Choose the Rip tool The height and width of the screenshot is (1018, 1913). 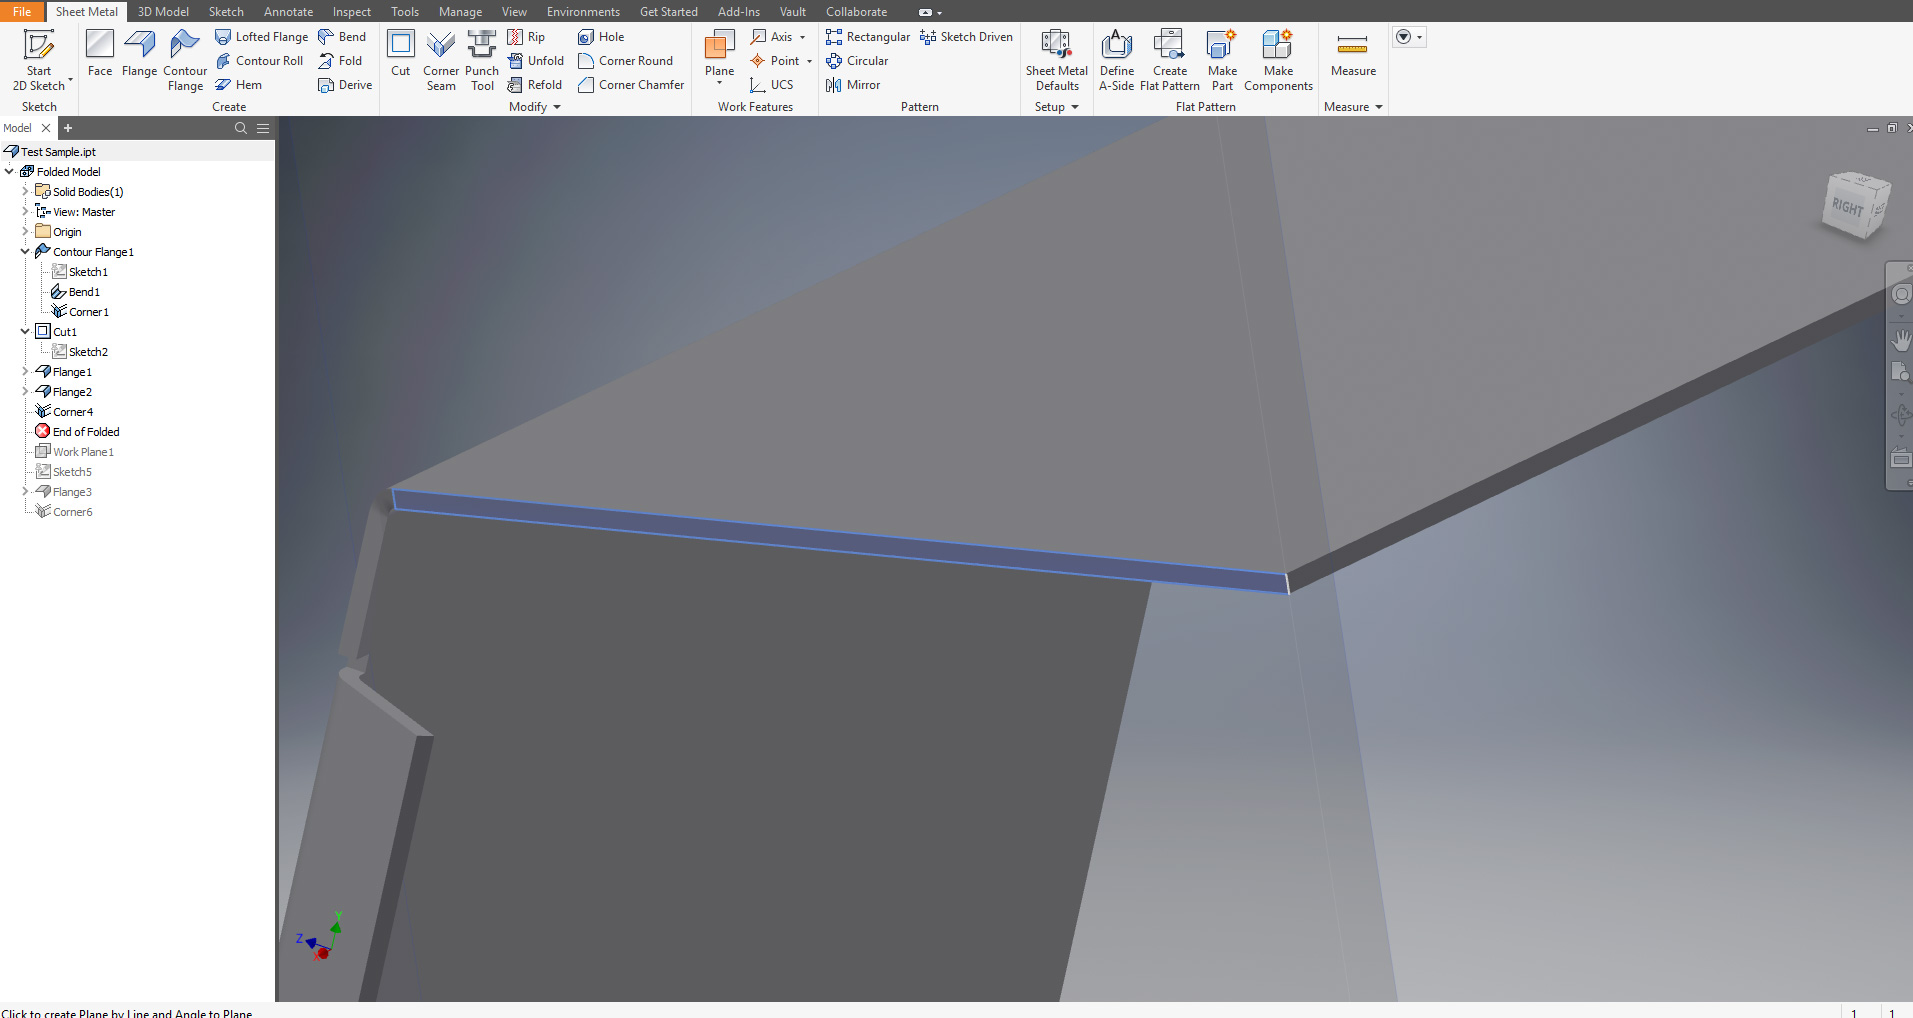tap(527, 37)
